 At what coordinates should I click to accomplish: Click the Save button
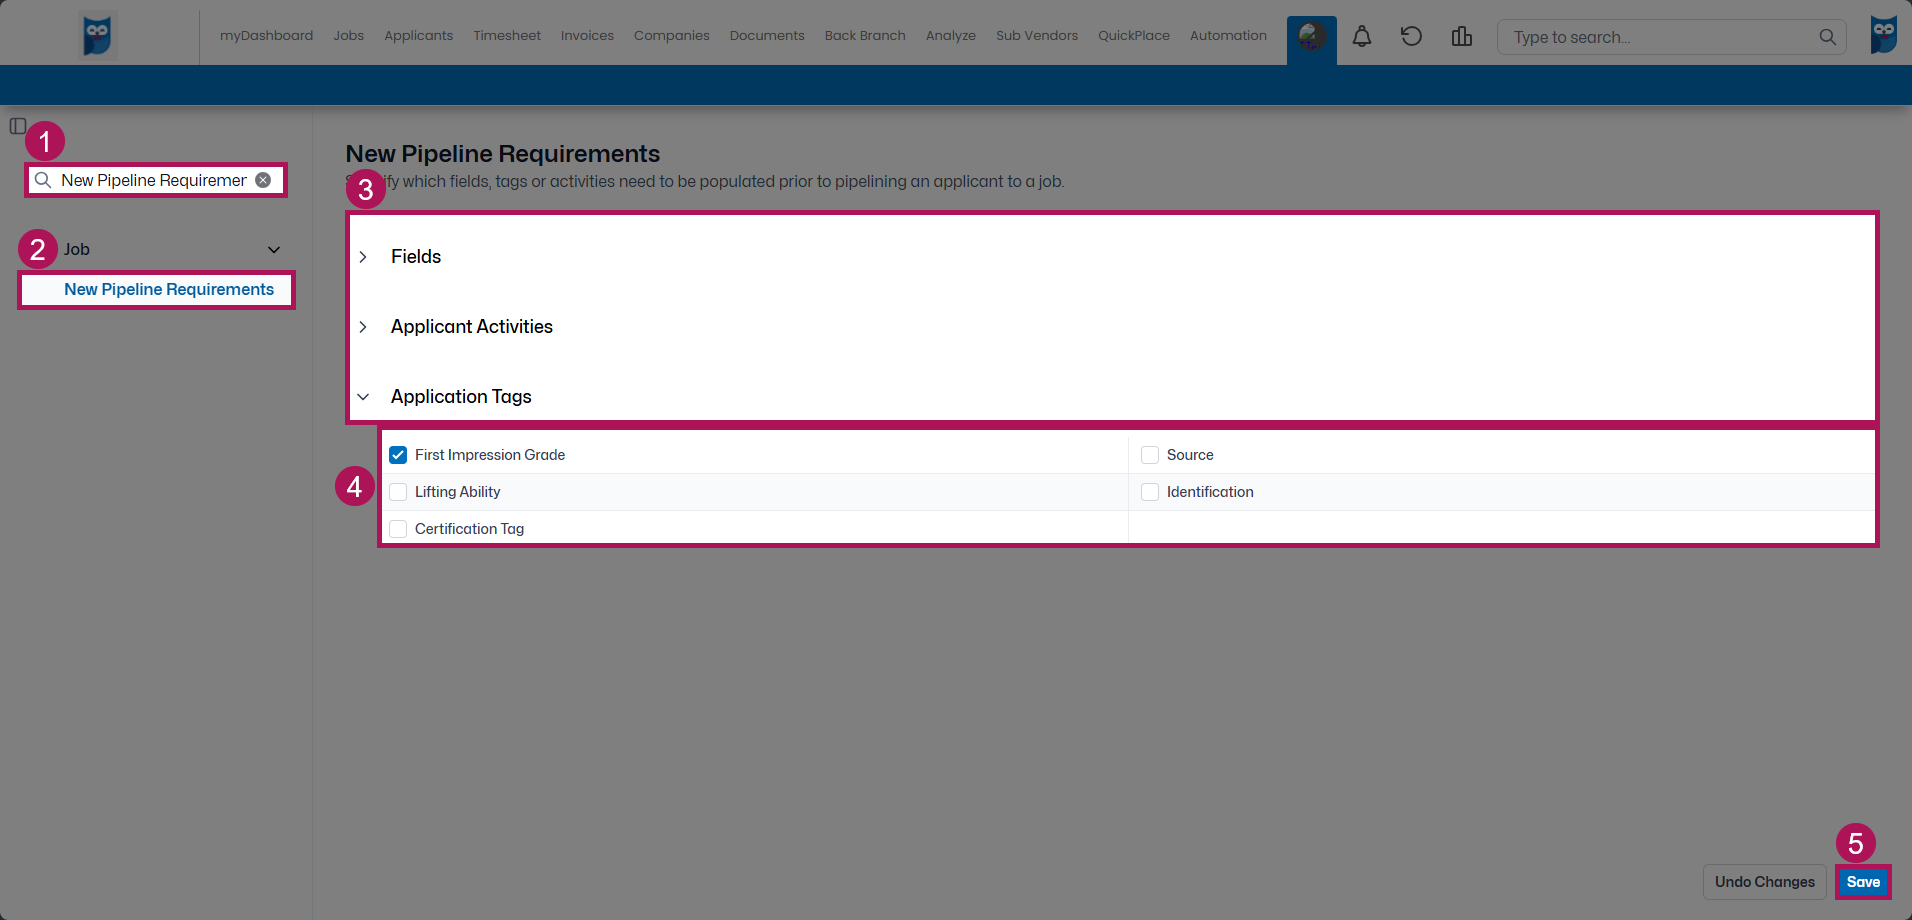(1863, 882)
